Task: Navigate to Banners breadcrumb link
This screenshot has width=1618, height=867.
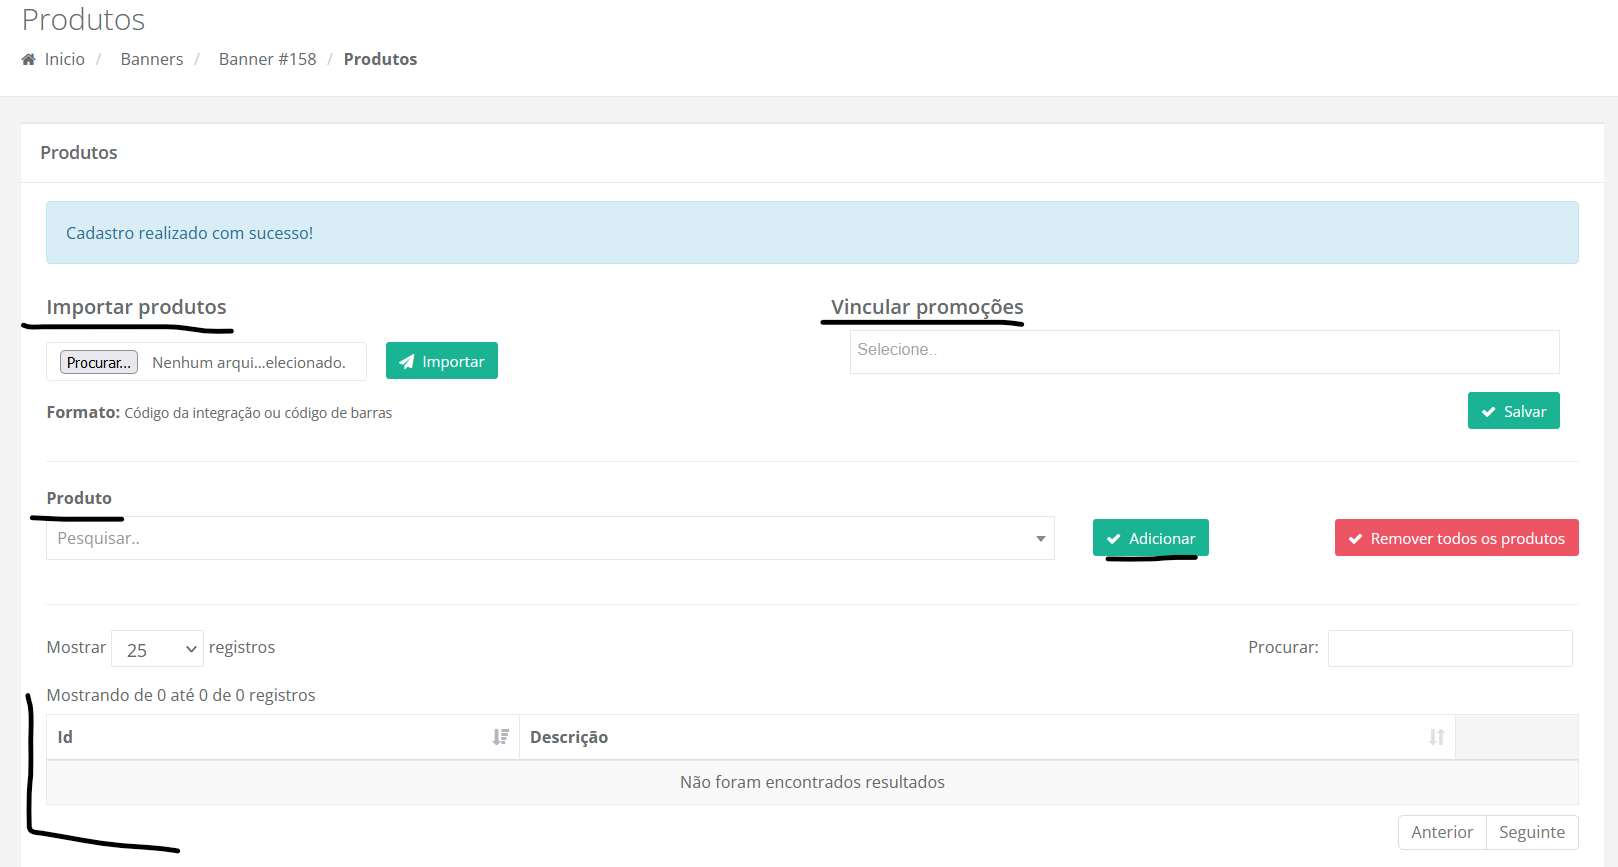Action: coord(152,60)
